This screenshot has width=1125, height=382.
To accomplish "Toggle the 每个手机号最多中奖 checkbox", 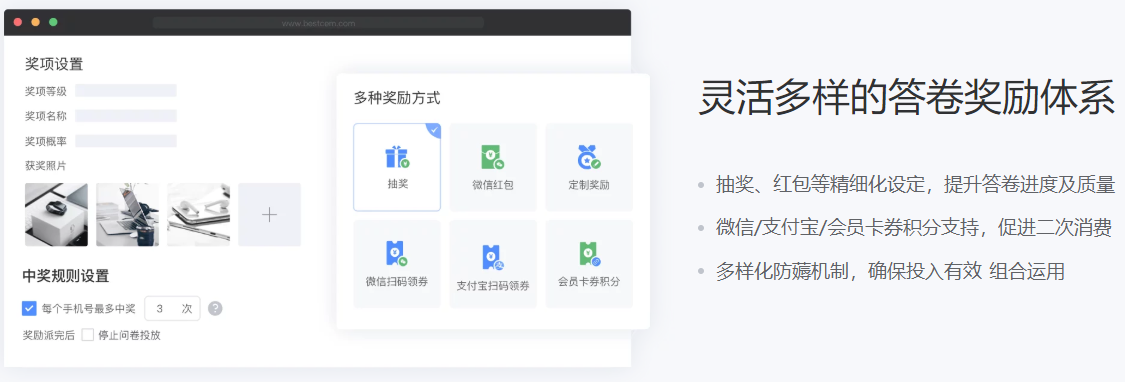I will 29,308.
